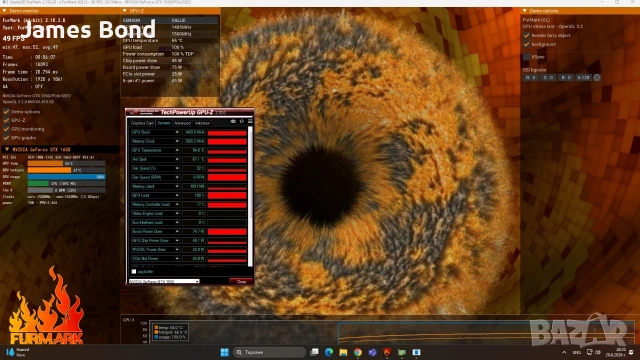The height and width of the screenshot is (360, 640).
Task: Click GPU-Z screenshot camera icon
Action: (x=233, y=121)
